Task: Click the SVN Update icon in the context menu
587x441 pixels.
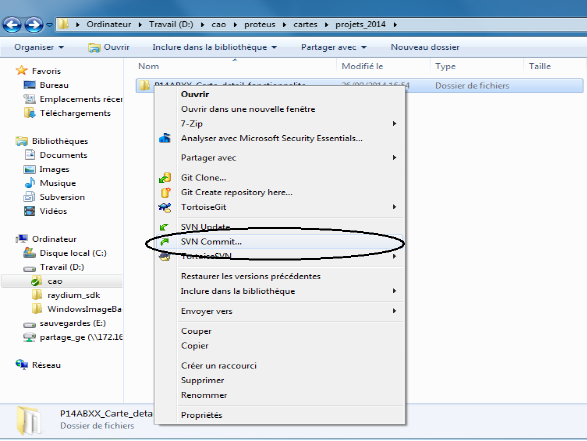Action: point(164,227)
